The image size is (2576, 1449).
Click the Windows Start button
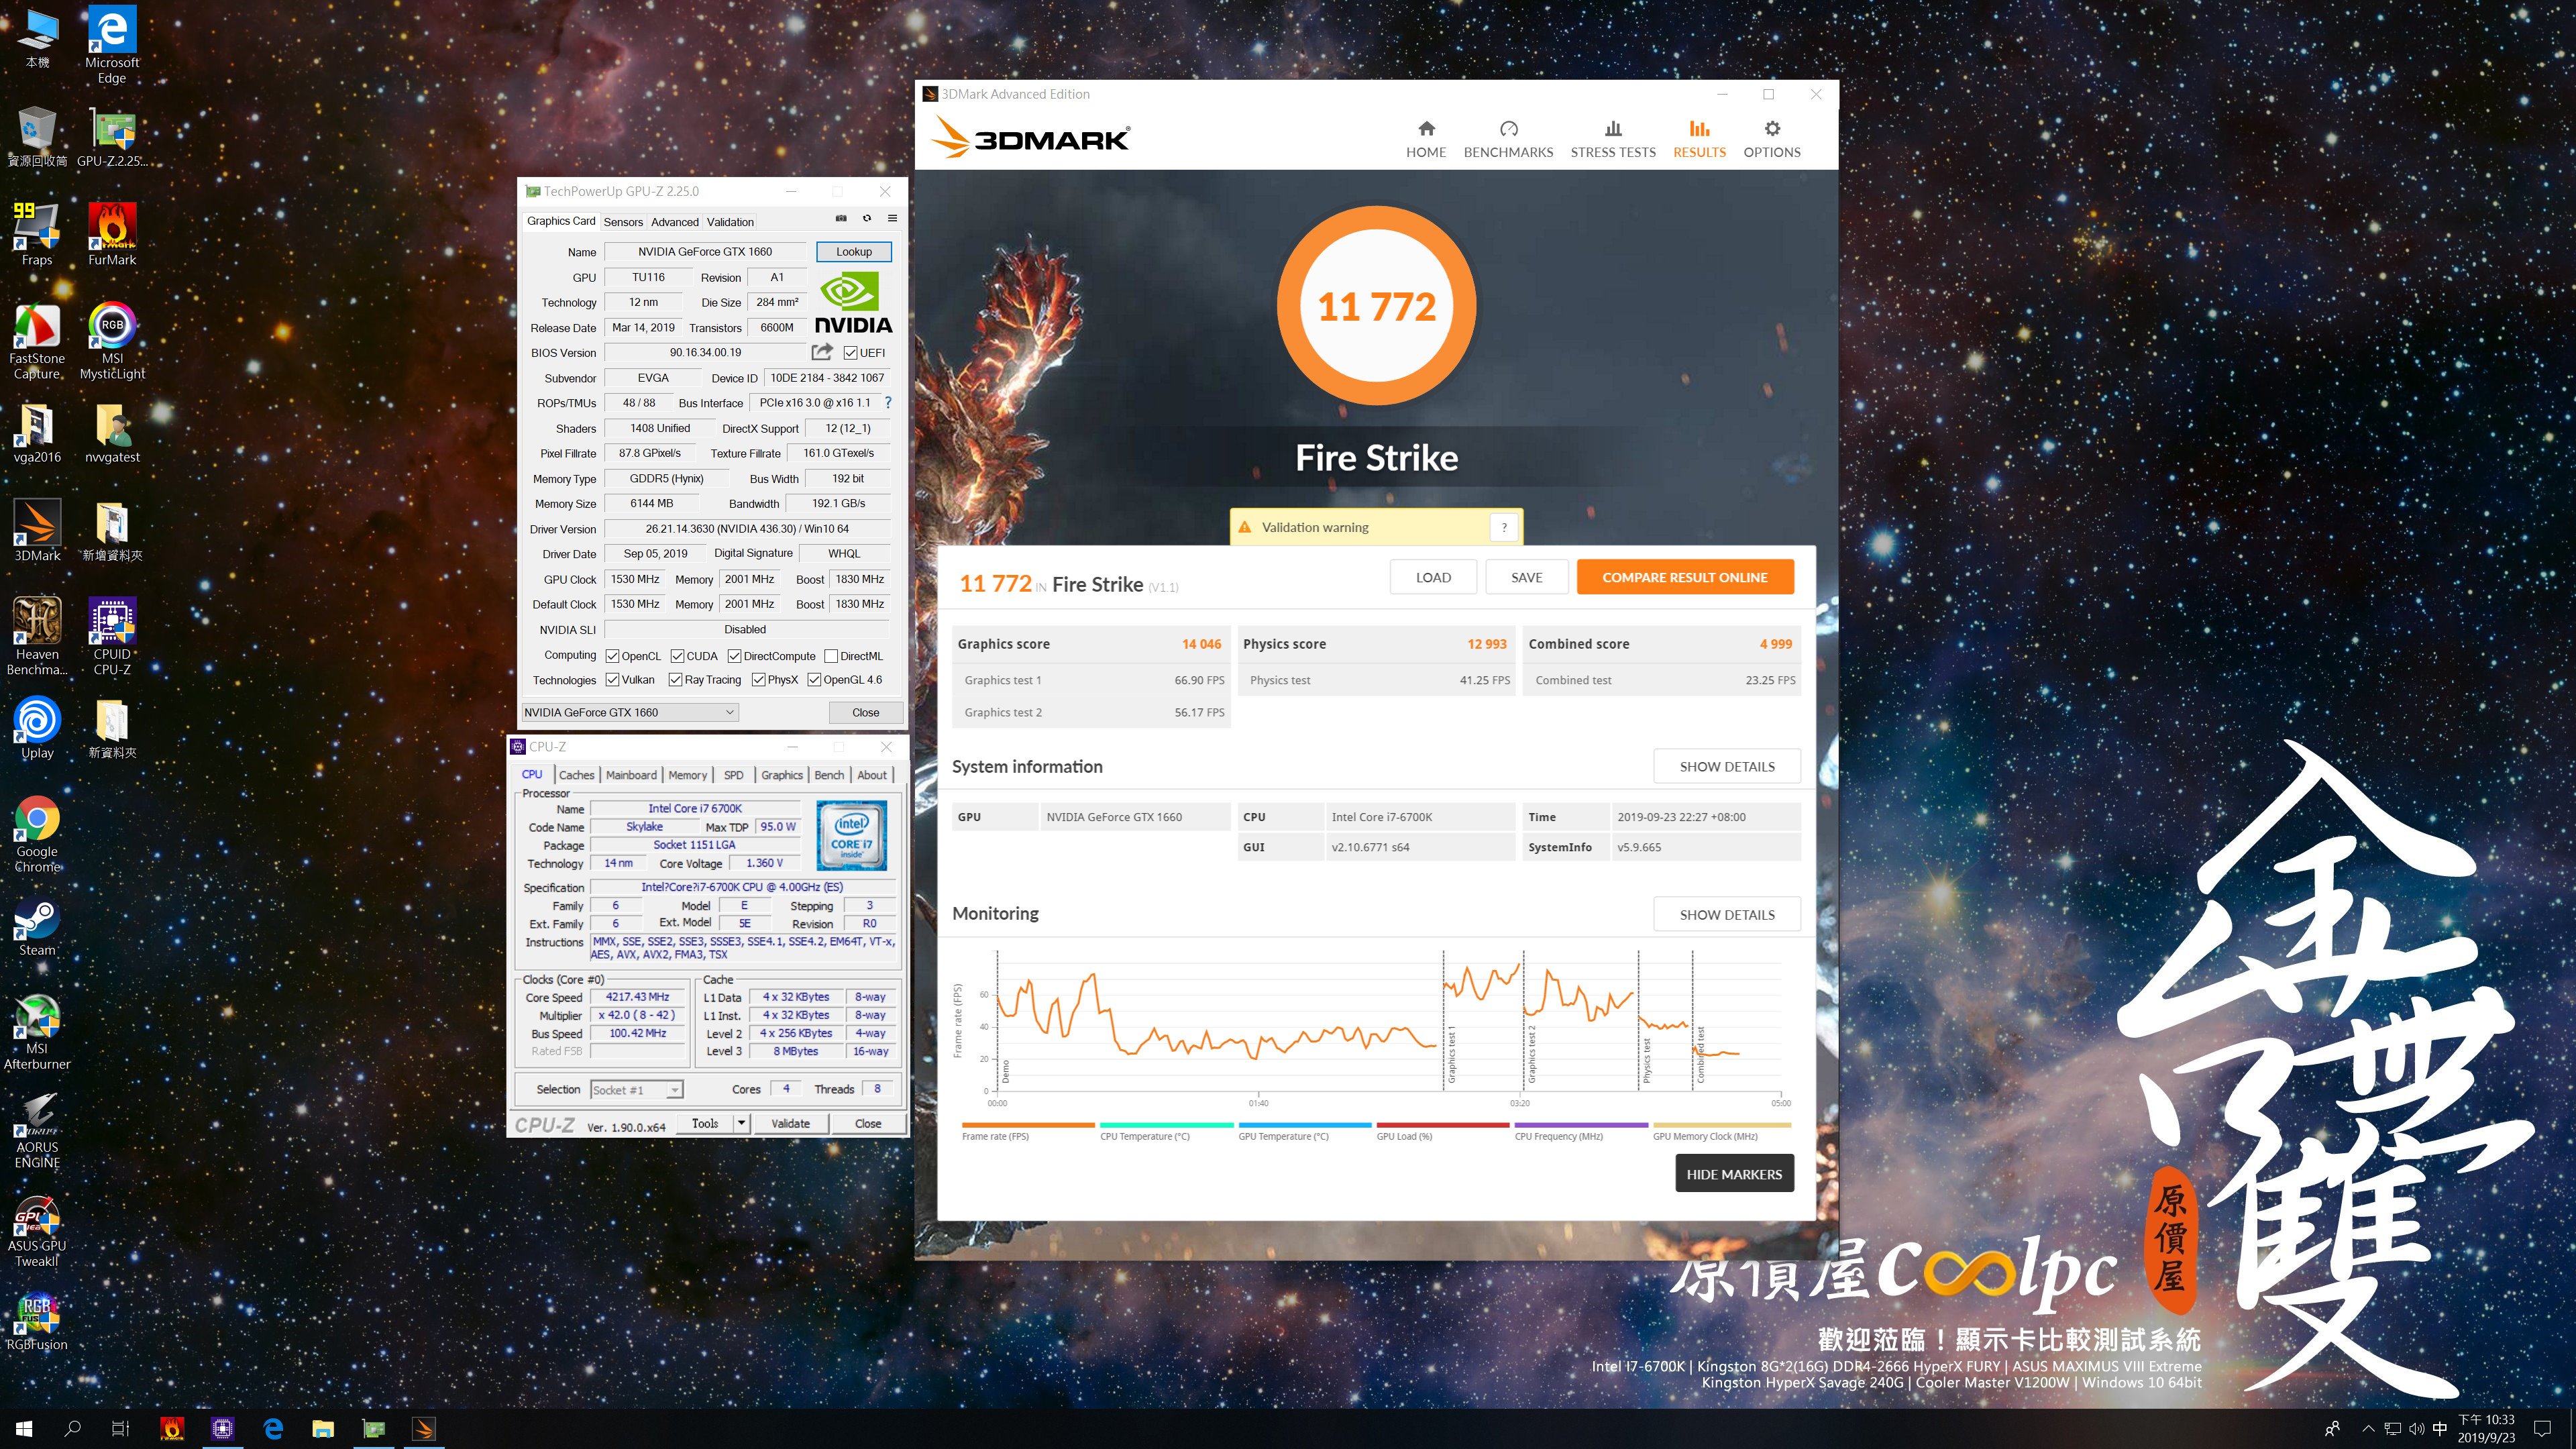point(24,1429)
